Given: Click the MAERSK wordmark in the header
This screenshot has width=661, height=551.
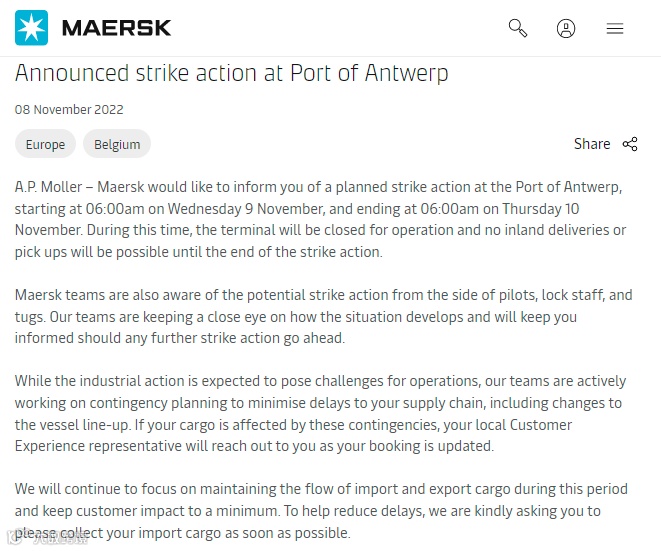Looking at the screenshot, I should [x=116, y=28].
